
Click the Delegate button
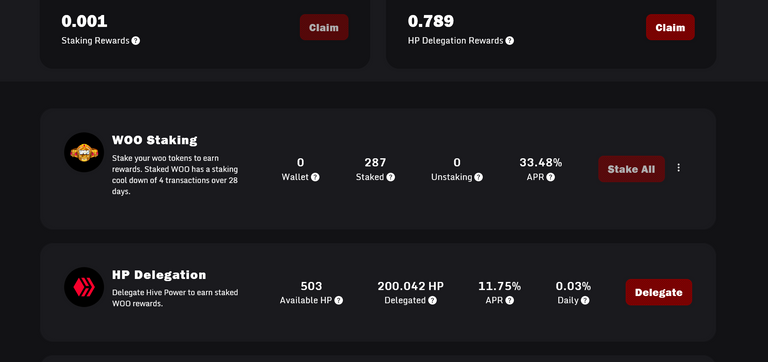(x=659, y=292)
